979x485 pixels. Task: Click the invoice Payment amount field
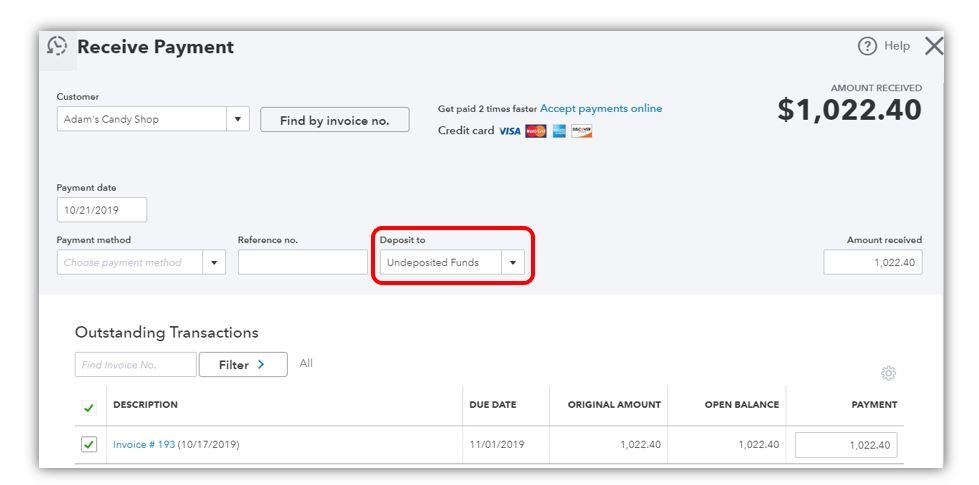[x=846, y=445]
